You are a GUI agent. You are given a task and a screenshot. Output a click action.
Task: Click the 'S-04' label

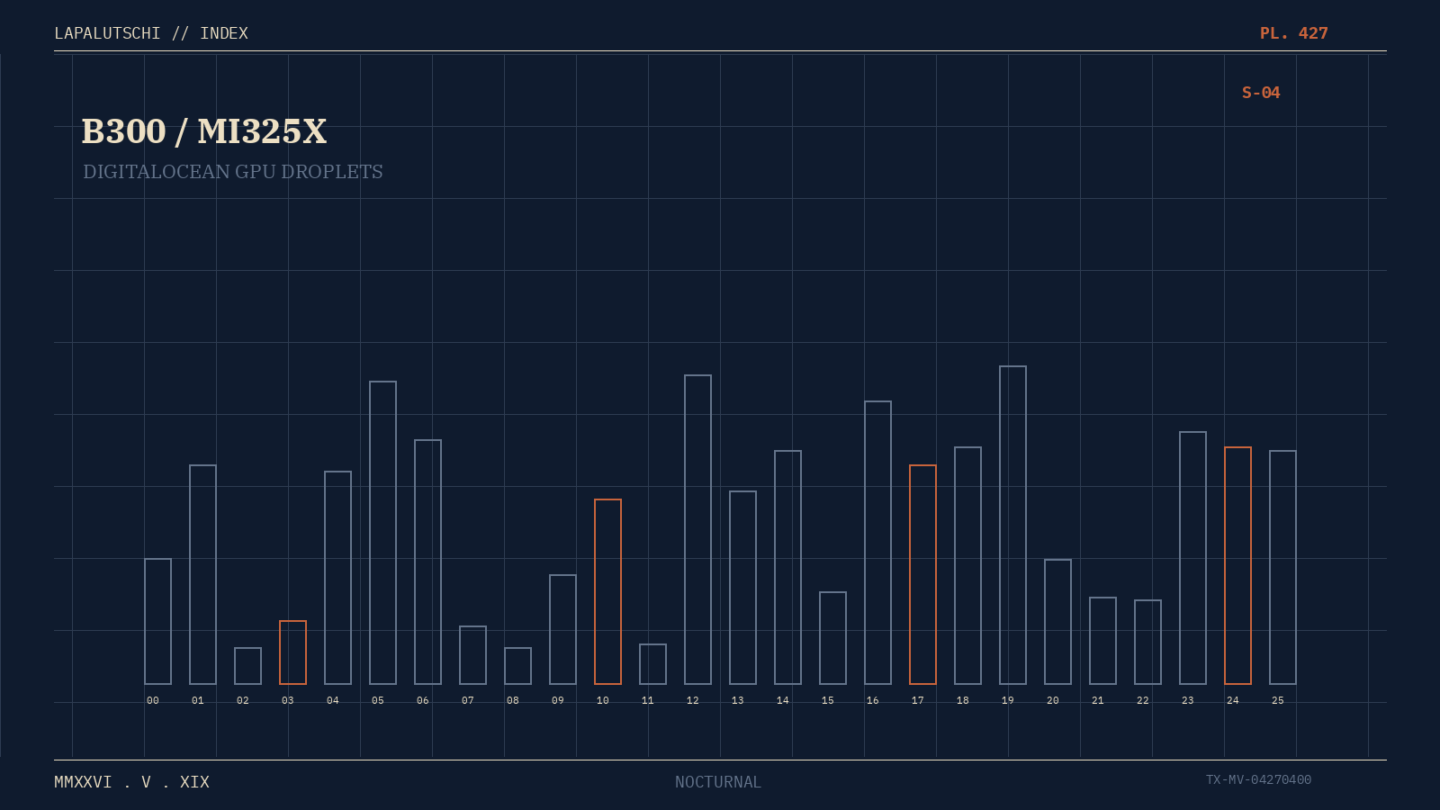pos(1261,93)
